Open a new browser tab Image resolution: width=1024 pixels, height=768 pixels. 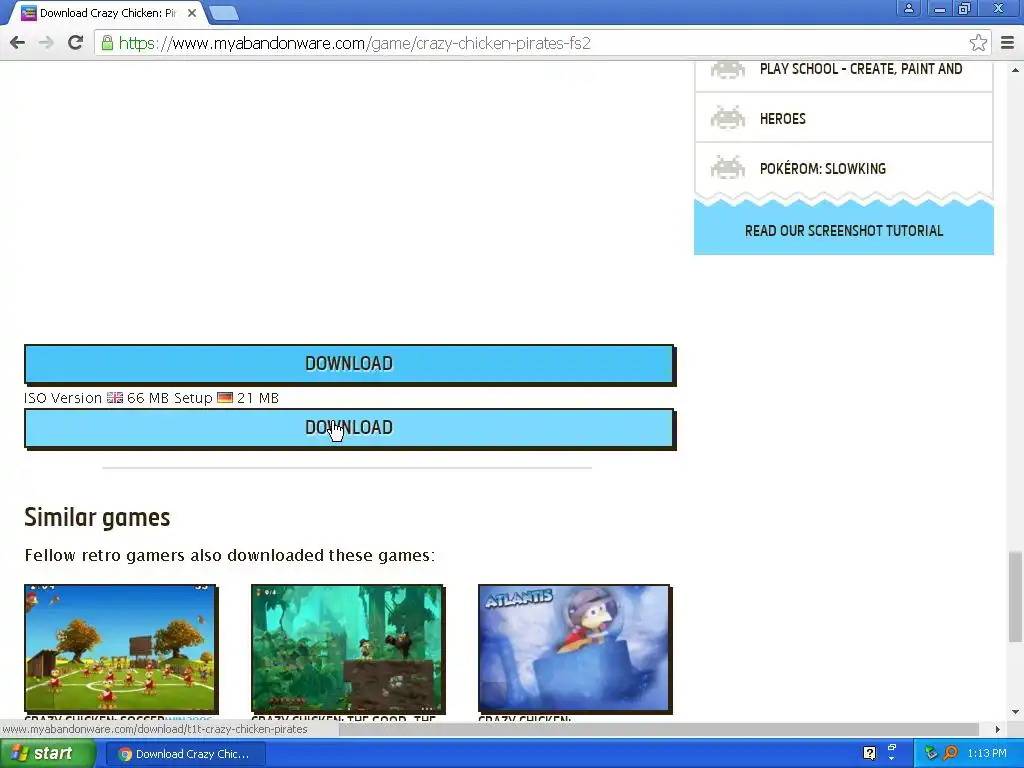(224, 12)
